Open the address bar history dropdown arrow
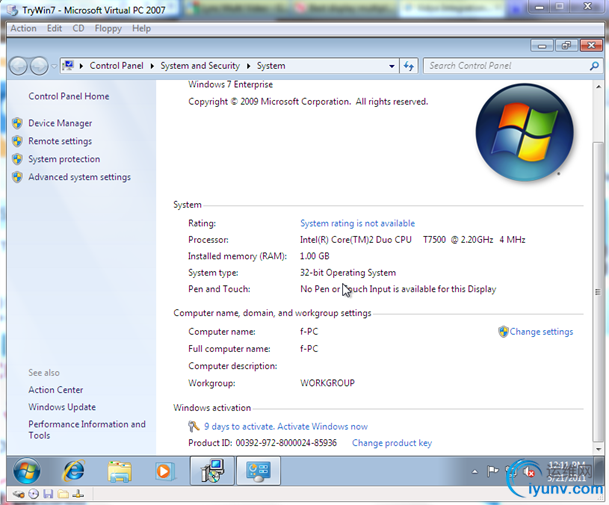 coord(392,66)
